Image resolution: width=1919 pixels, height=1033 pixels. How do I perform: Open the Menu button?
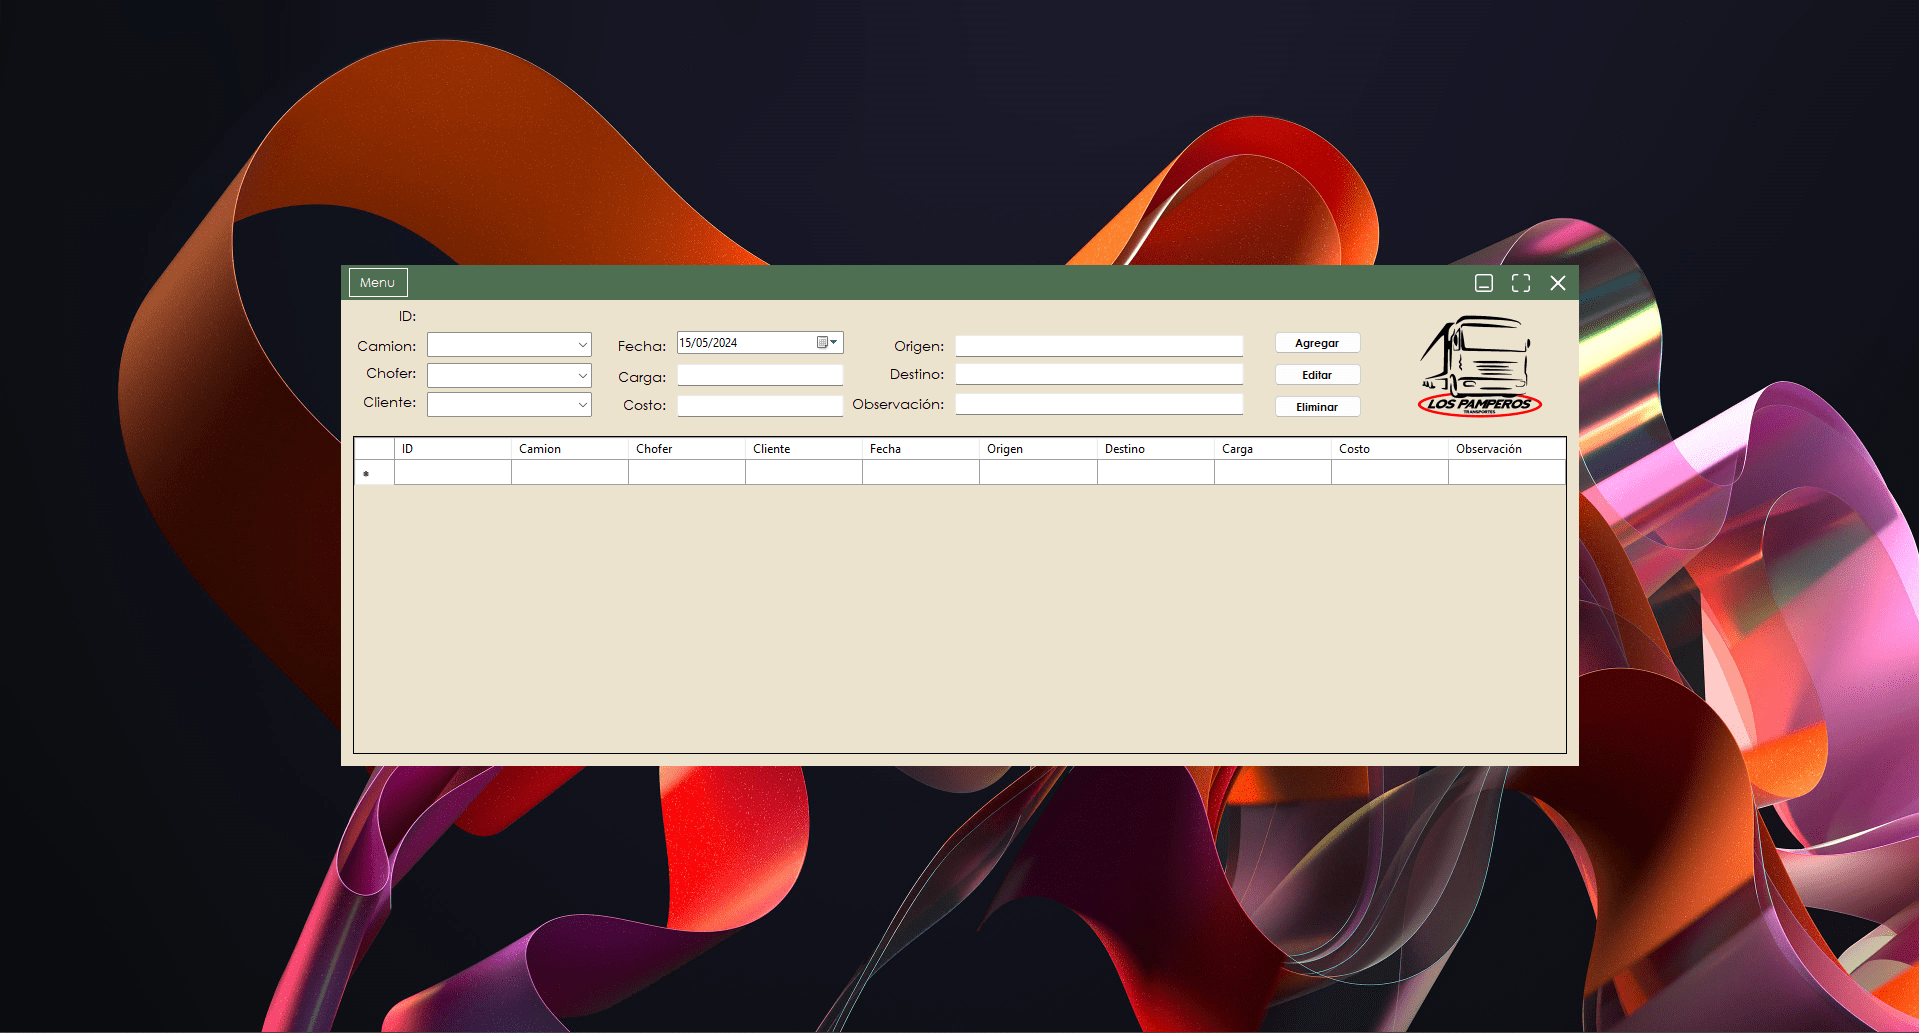click(x=378, y=283)
